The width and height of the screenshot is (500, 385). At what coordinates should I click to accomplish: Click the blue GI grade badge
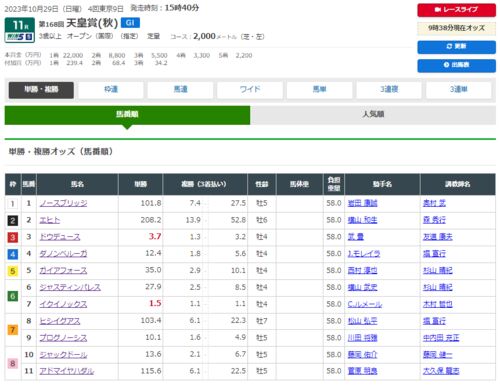[130, 23]
